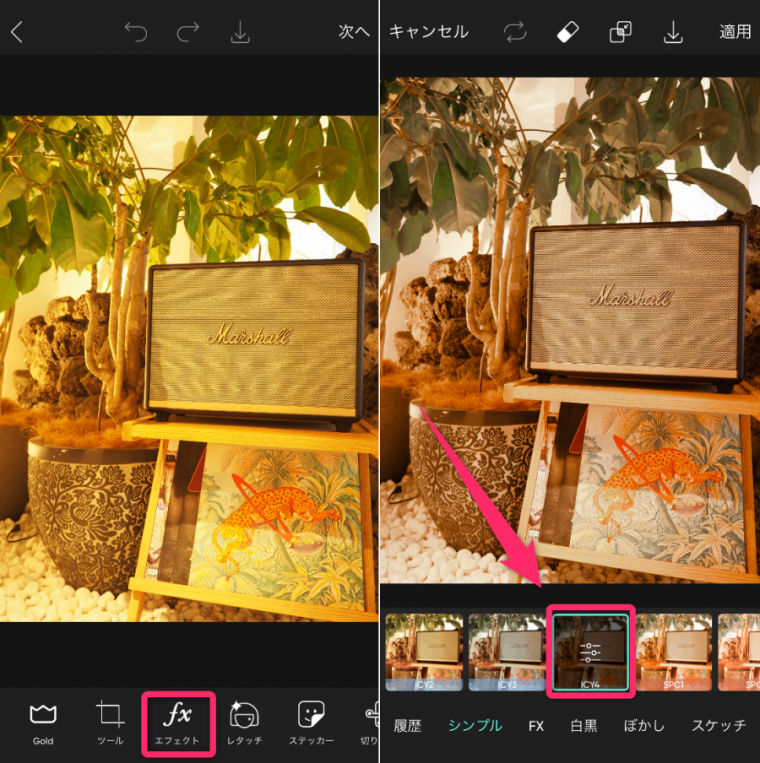This screenshot has width=760, height=763.
Task: Click the redo arrow icon
Action: [x=188, y=32]
